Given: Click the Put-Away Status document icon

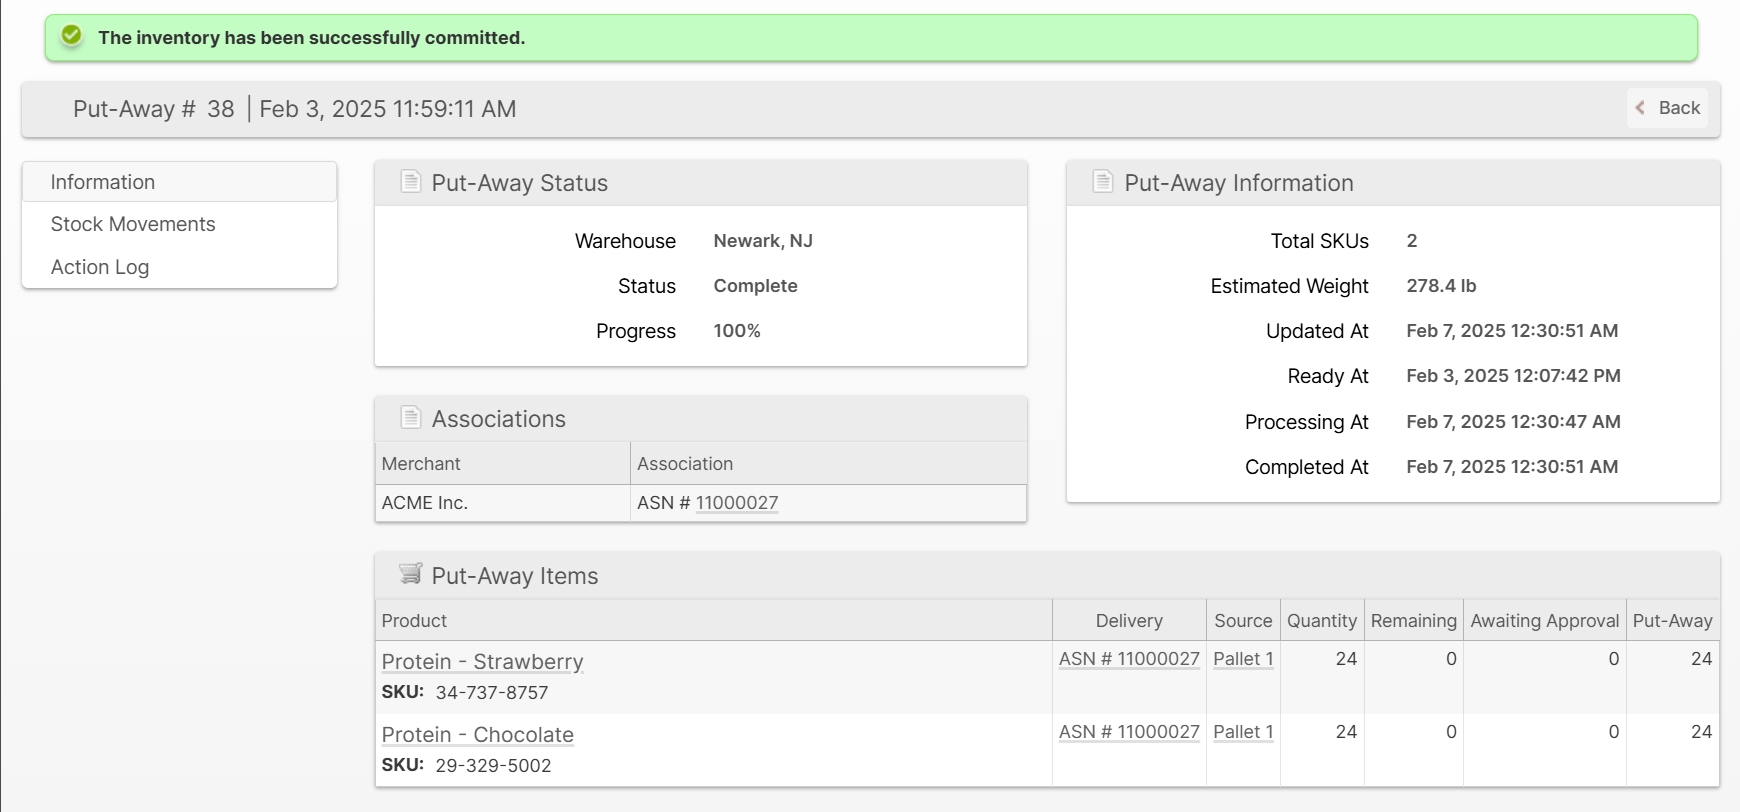Looking at the screenshot, I should [410, 182].
